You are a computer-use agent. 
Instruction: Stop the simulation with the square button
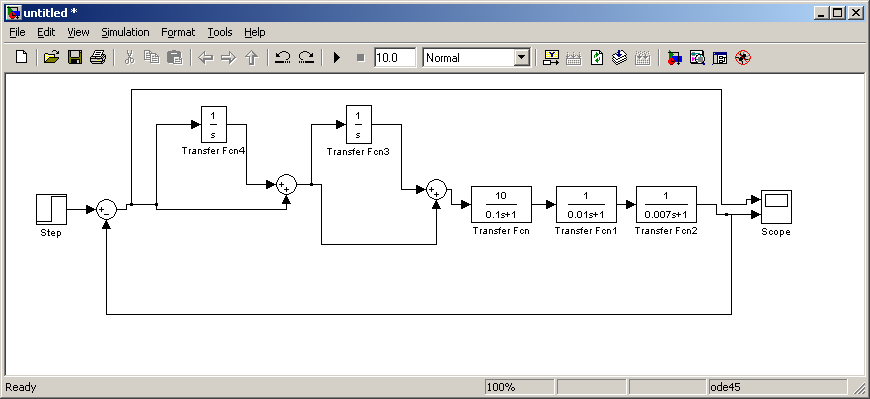click(x=360, y=58)
